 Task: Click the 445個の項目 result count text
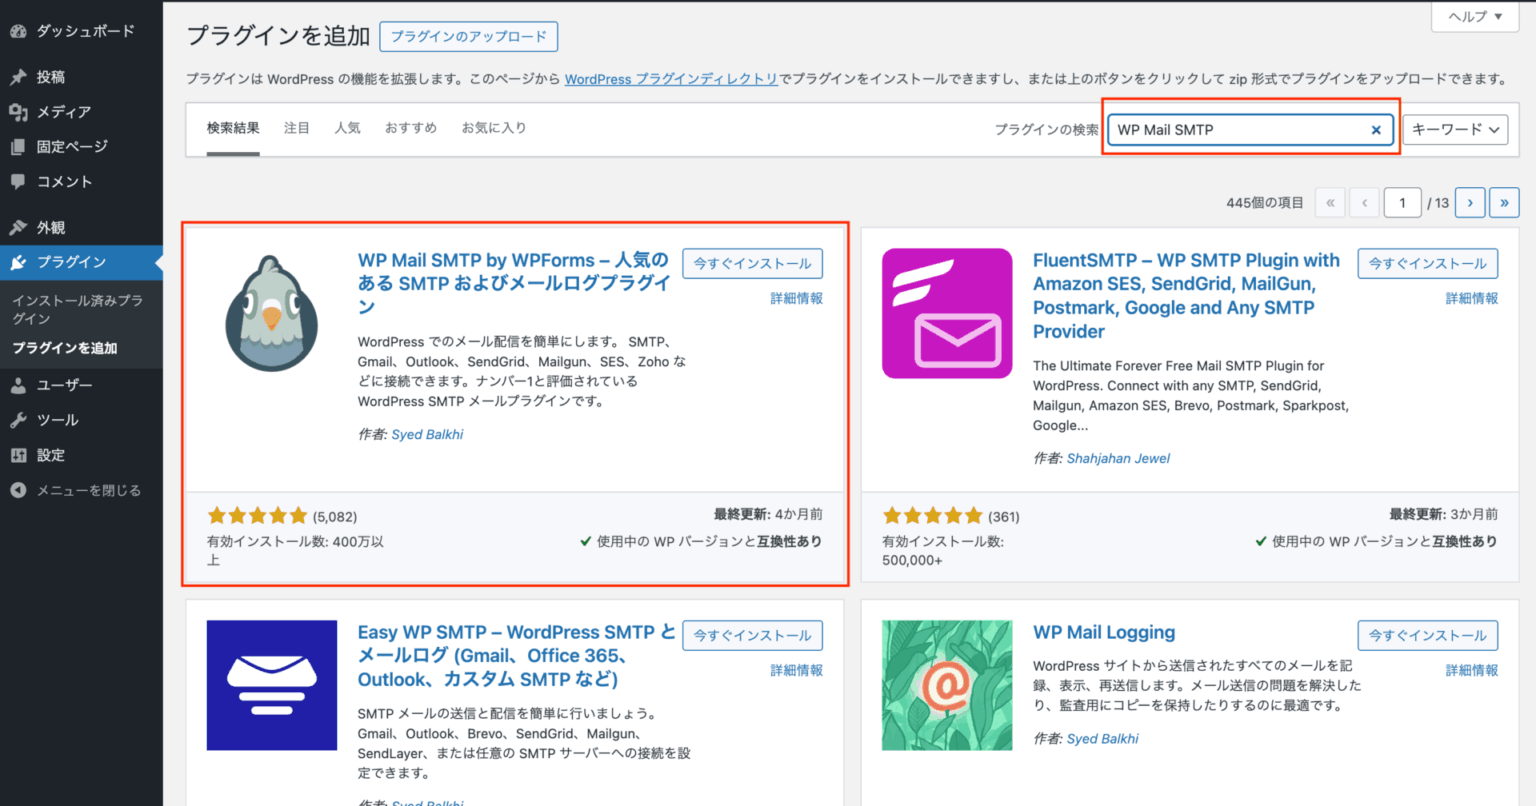click(1265, 202)
